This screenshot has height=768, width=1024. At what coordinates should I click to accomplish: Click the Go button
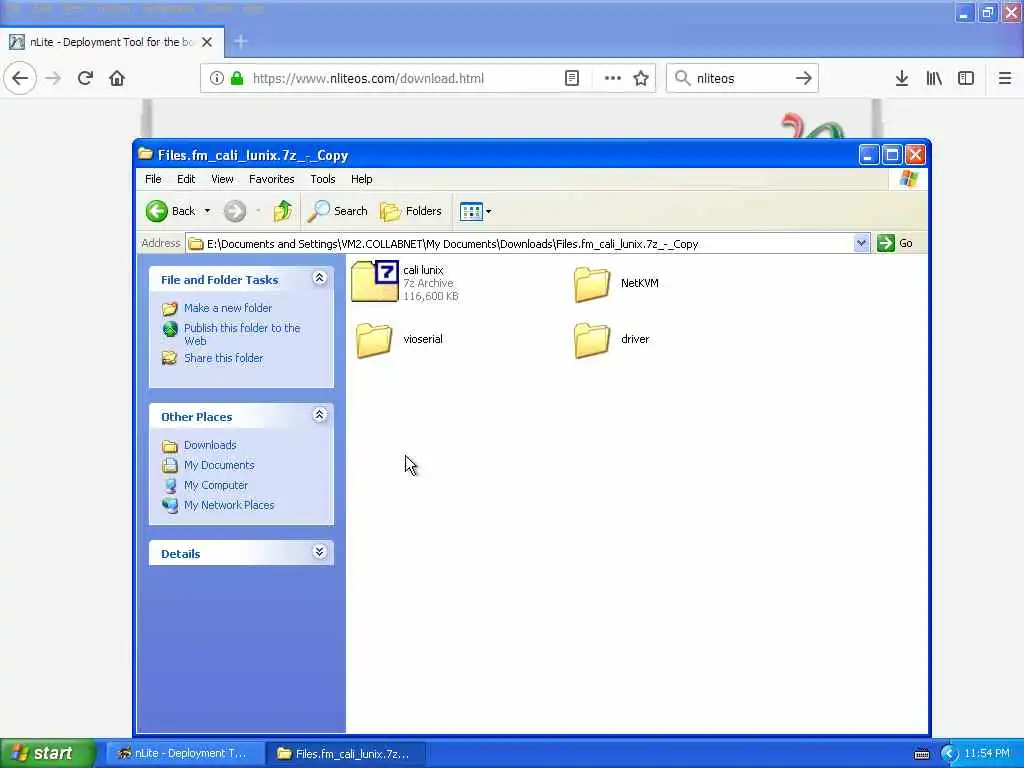point(895,243)
